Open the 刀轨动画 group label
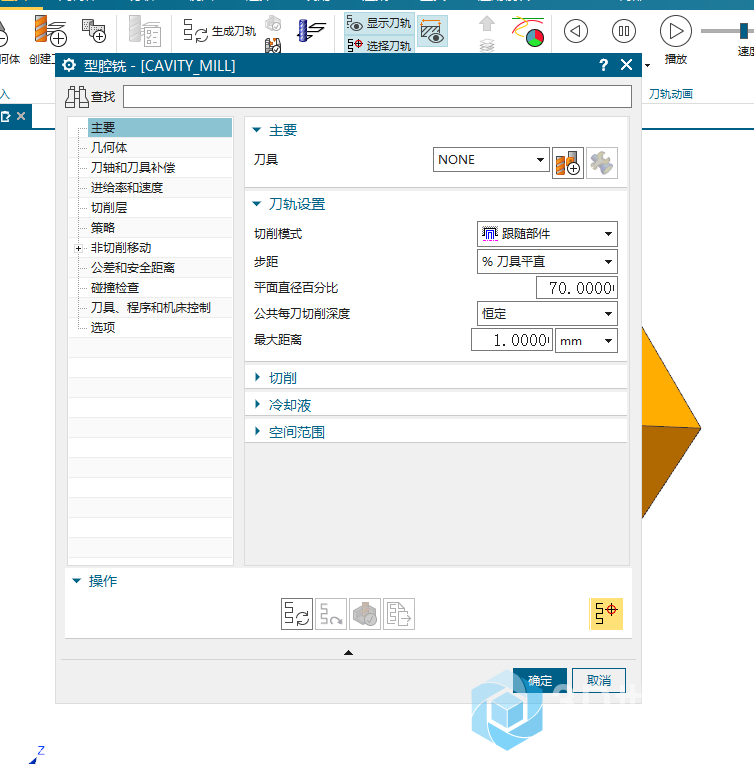The width and height of the screenshot is (754, 764). (671, 94)
